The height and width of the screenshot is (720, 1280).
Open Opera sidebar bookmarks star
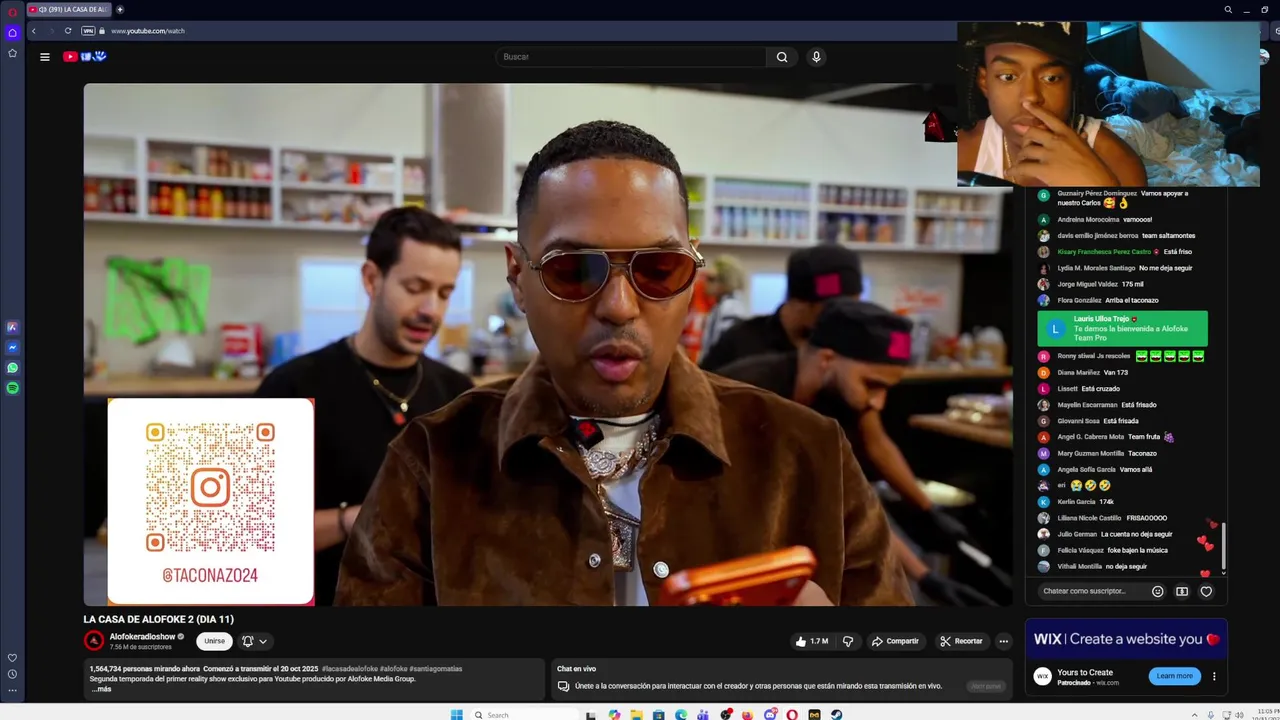pos(12,53)
